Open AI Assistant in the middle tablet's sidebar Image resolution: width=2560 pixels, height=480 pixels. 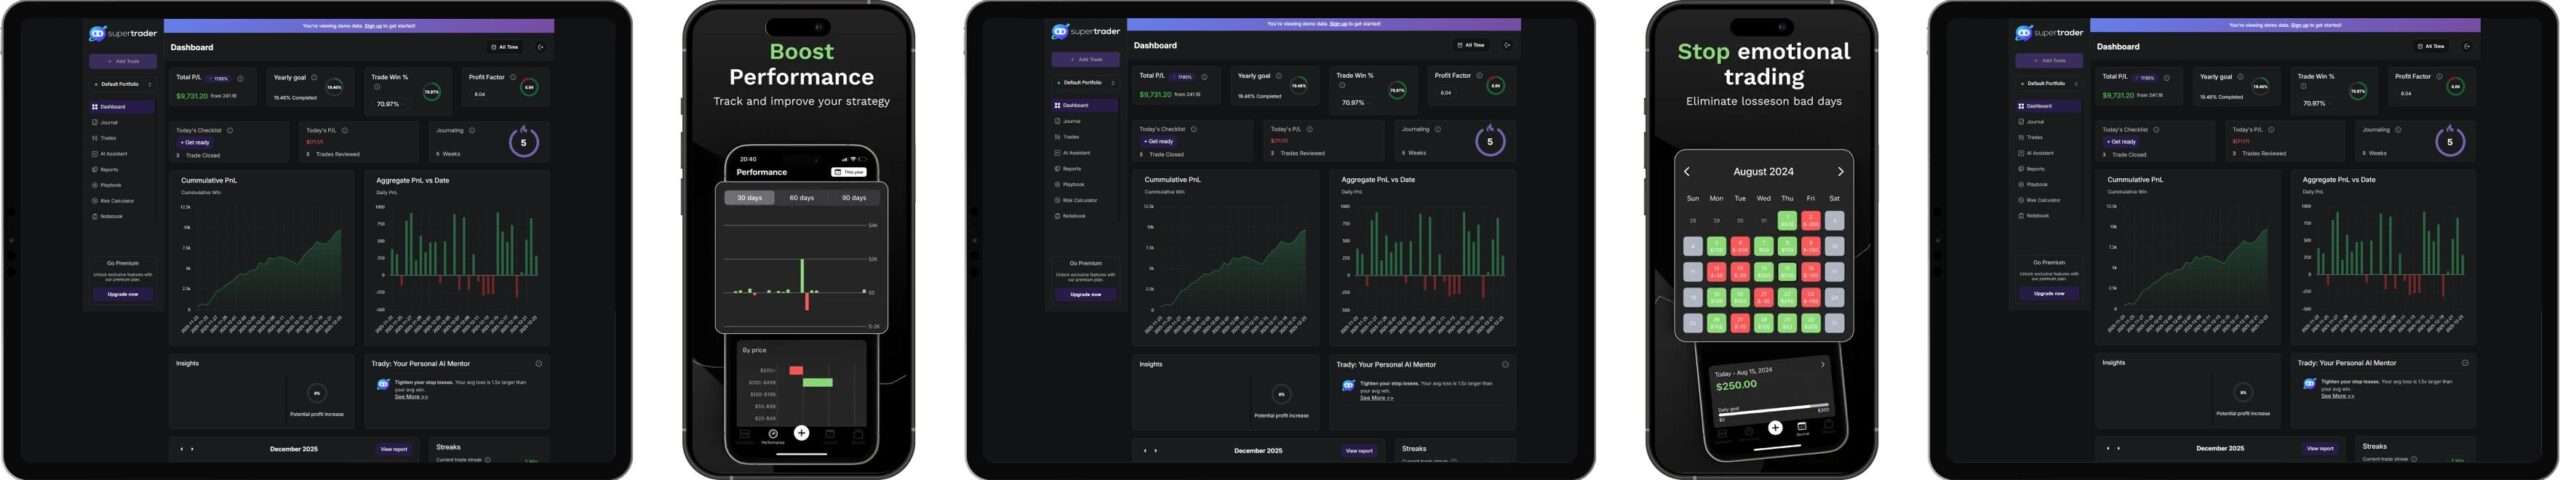(x=1076, y=153)
